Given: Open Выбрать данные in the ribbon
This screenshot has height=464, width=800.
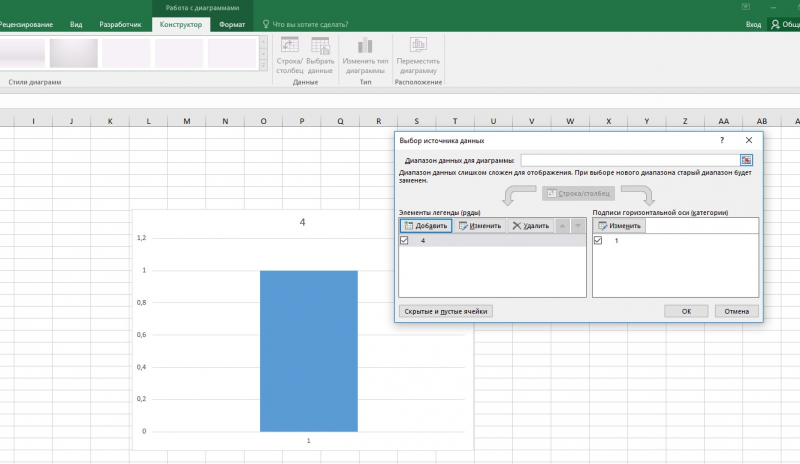Looking at the screenshot, I should click(320, 45).
